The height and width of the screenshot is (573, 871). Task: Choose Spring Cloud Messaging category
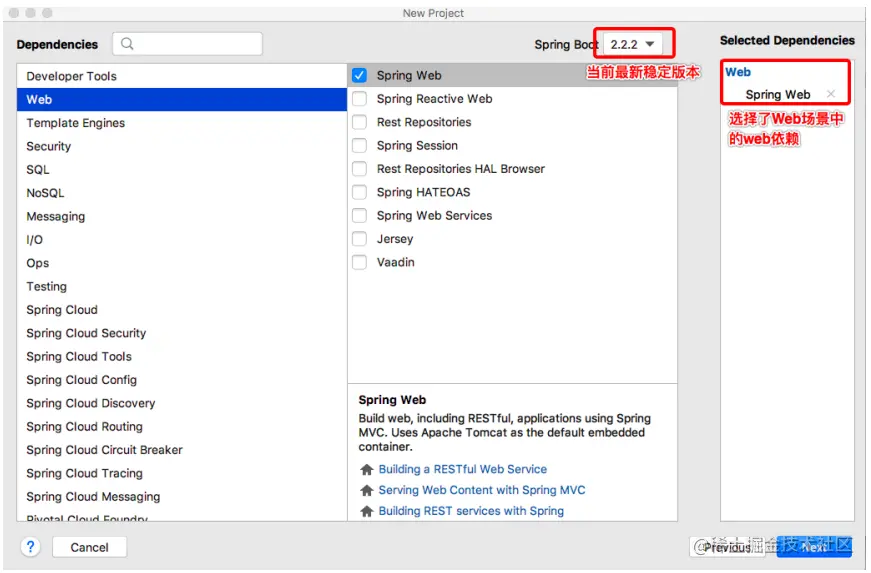tap(182, 496)
